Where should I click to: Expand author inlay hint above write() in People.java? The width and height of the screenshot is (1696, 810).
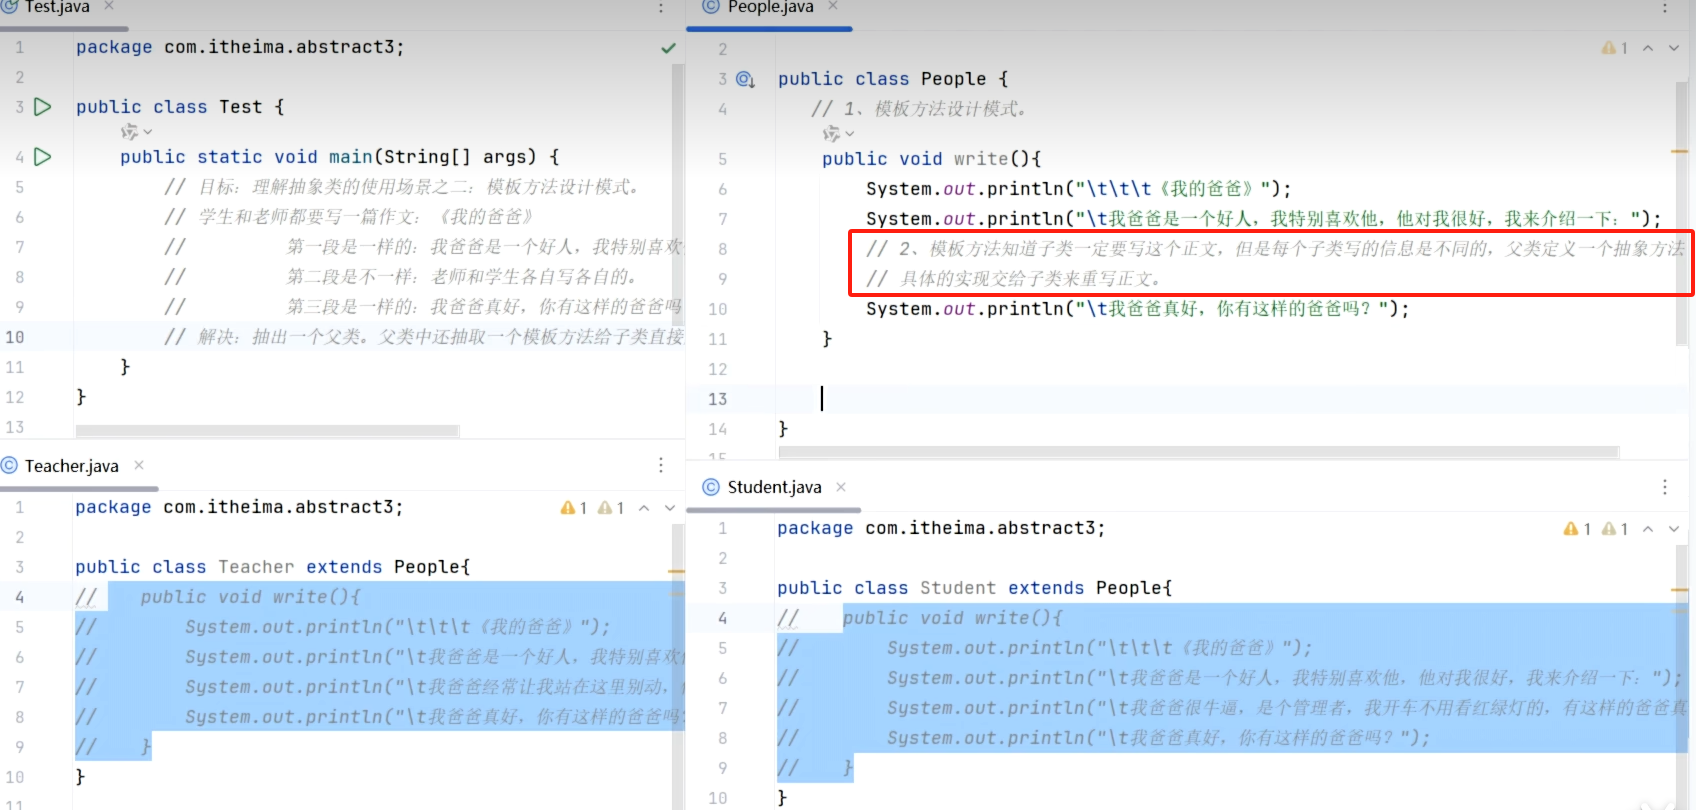tap(838, 133)
